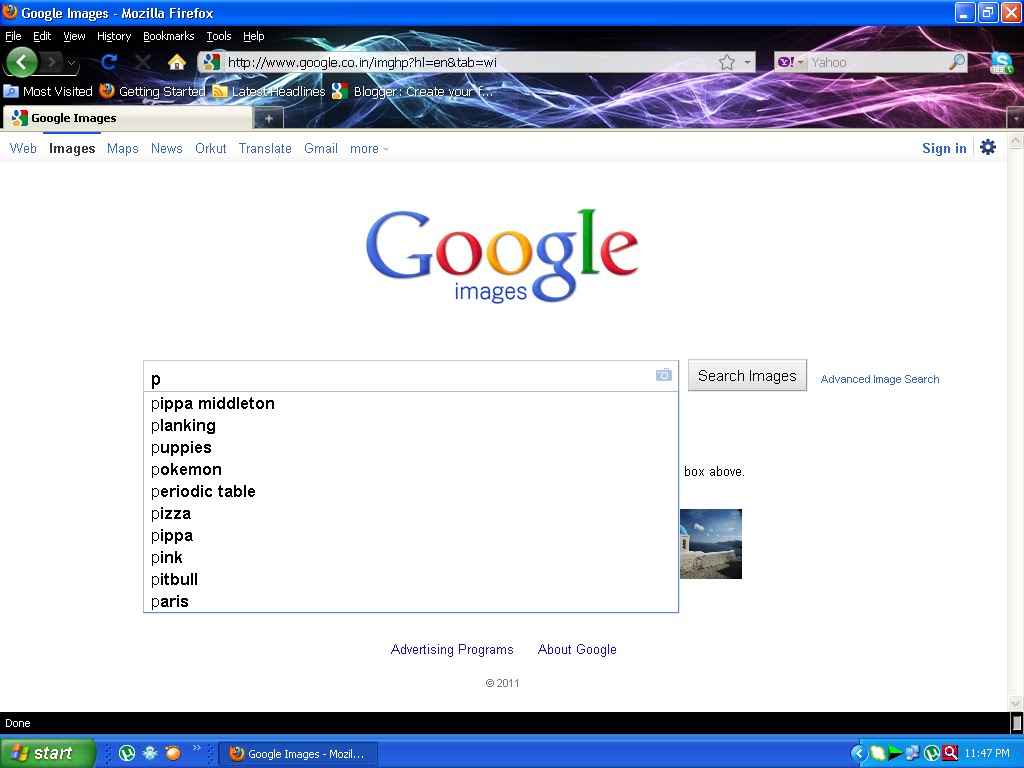Image resolution: width=1024 pixels, height=768 pixels.
Task: Open the History menu
Action: tap(114, 36)
